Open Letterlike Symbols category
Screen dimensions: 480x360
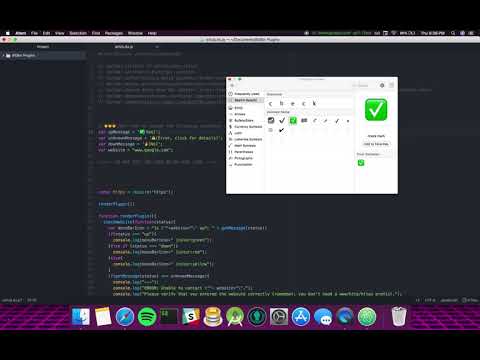[245, 139]
